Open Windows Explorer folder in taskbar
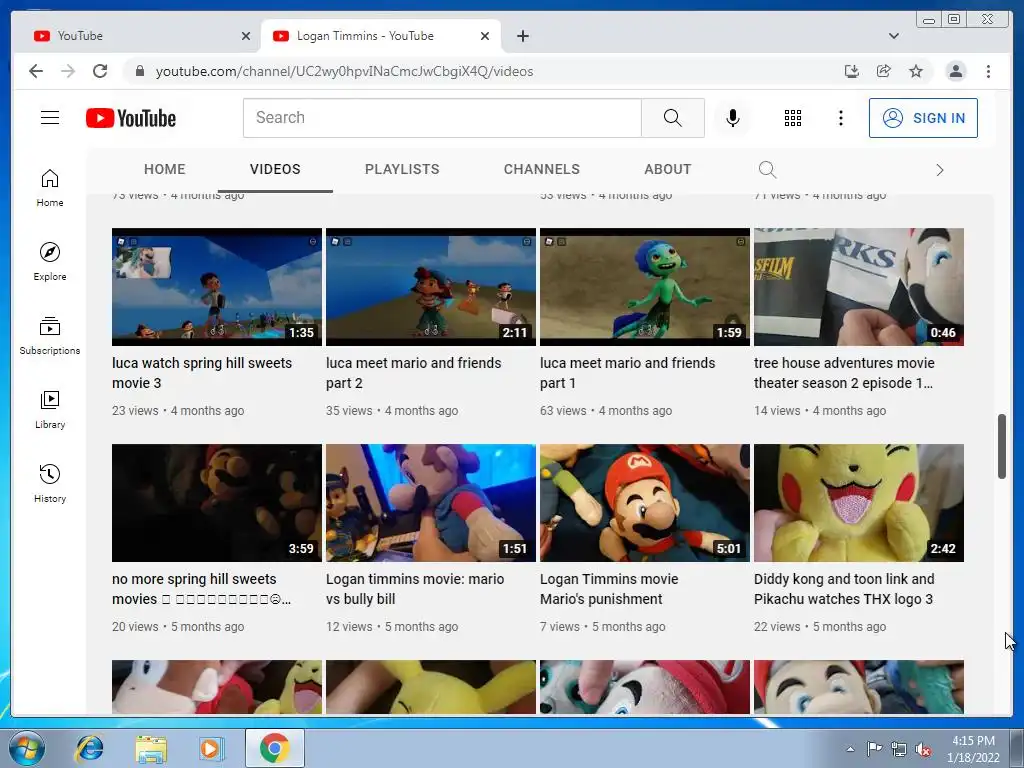 coord(151,748)
